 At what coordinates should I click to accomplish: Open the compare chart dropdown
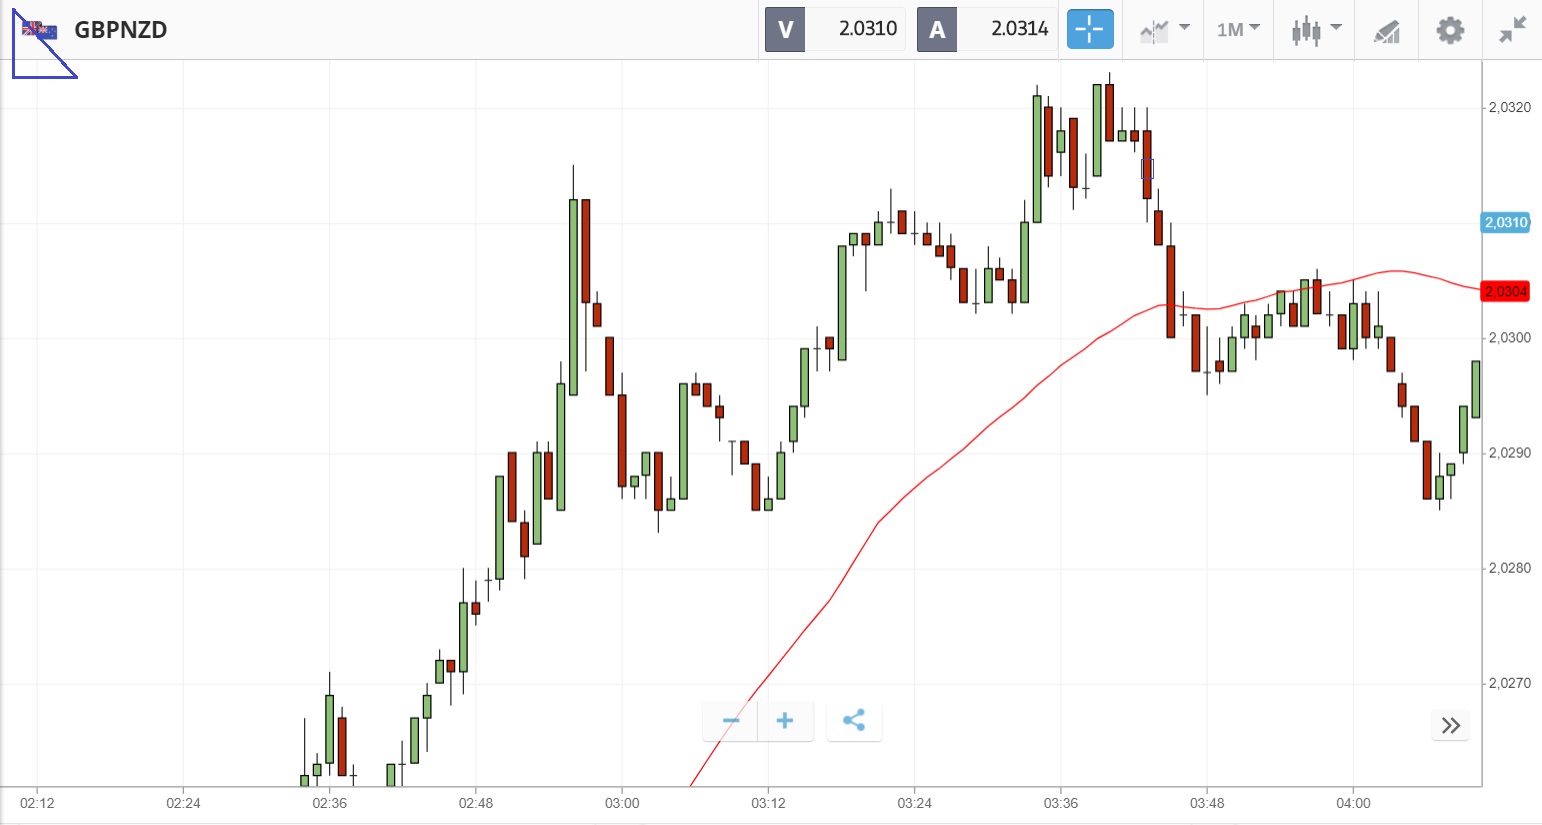pyautogui.click(x=1164, y=29)
